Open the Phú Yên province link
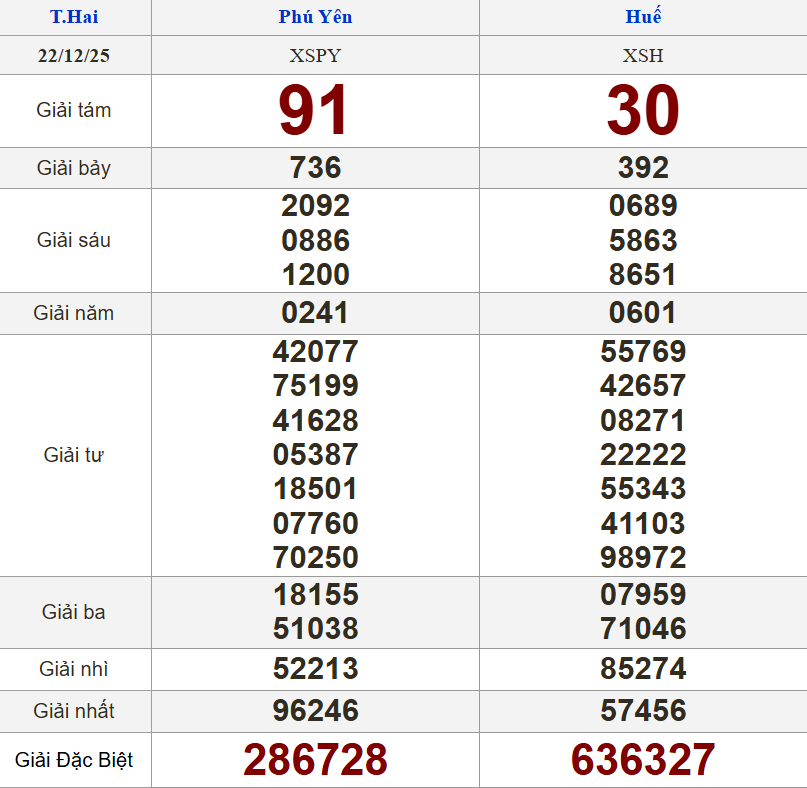This screenshot has width=807, height=788. pos(315,17)
